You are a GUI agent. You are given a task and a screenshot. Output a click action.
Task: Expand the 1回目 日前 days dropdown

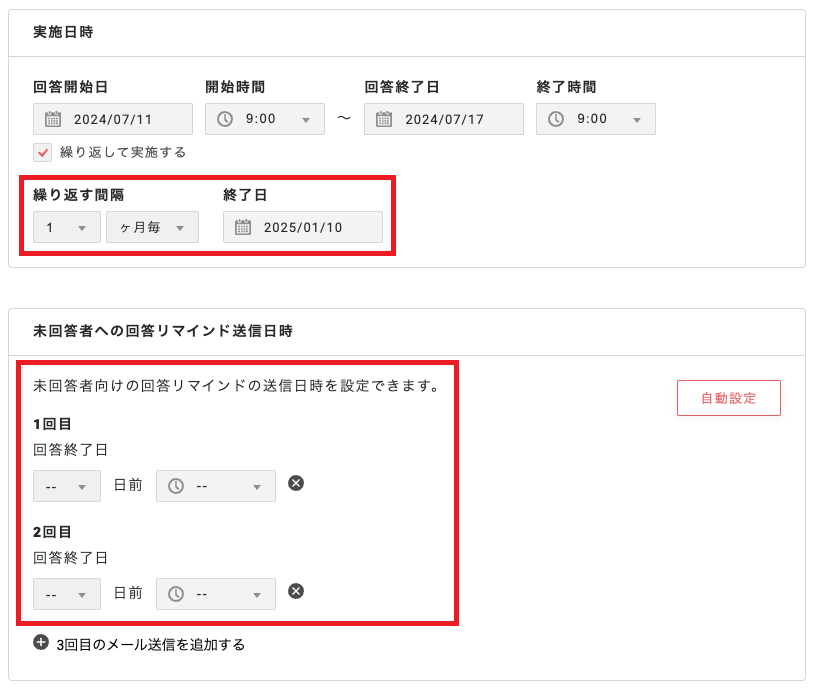(66, 485)
